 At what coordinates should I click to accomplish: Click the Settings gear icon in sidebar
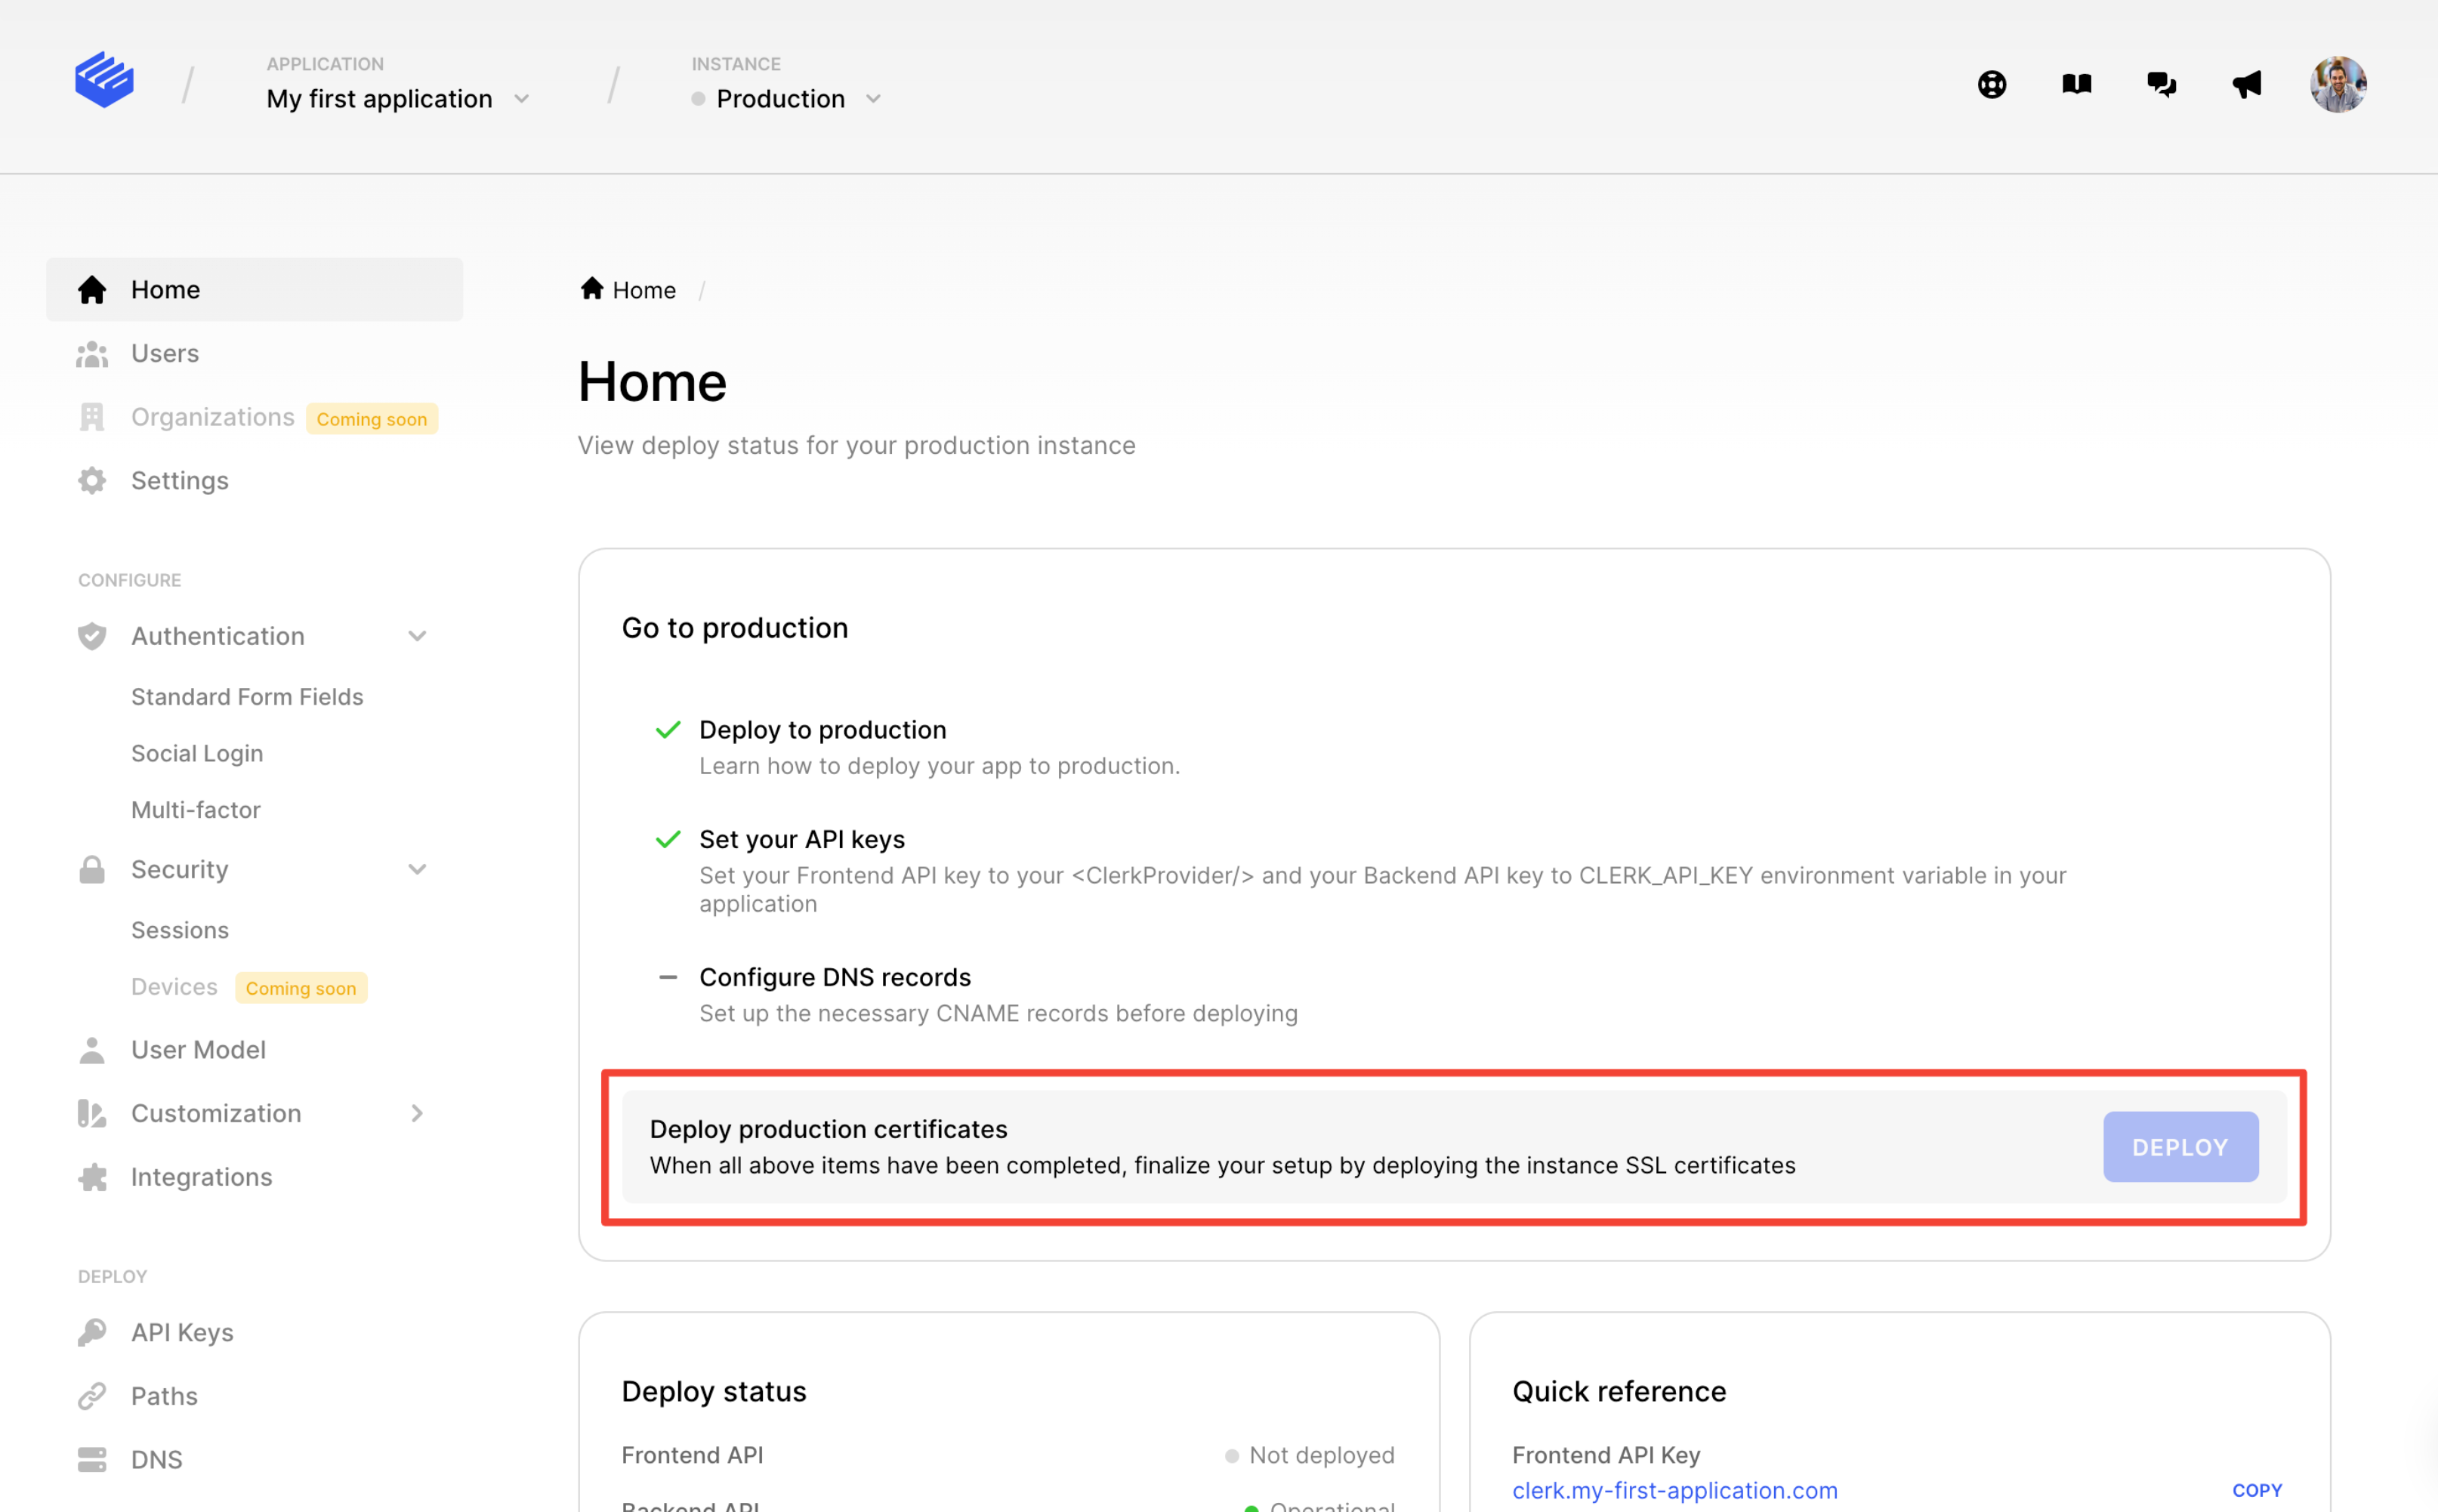click(92, 481)
